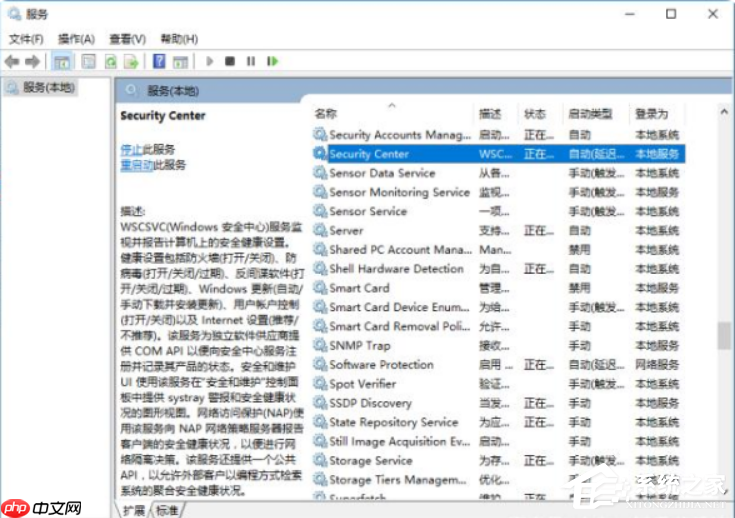The width and height of the screenshot is (735, 518).
Task: Go forward with the toolbar forward arrow
Action: point(32,61)
